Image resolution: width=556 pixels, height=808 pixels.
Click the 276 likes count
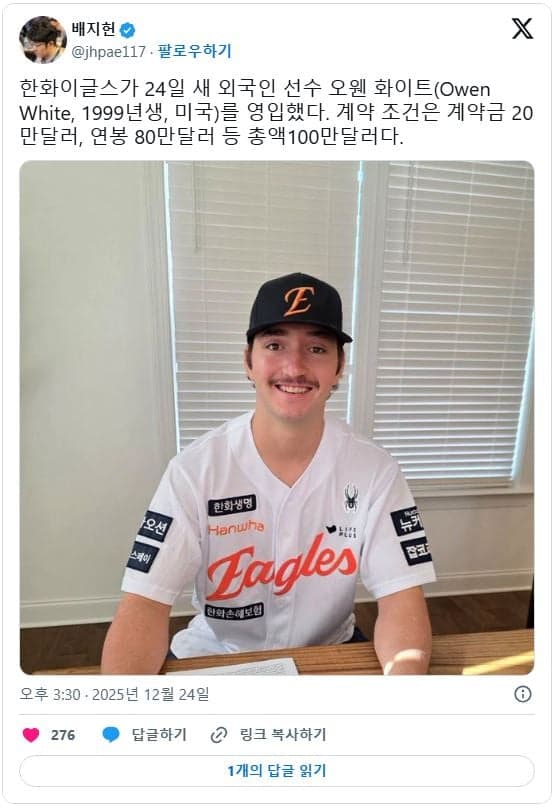[x=63, y=735]
